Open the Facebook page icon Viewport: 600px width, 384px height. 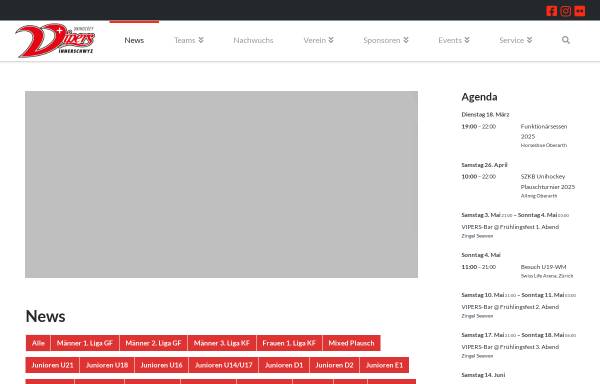point(551,11)
